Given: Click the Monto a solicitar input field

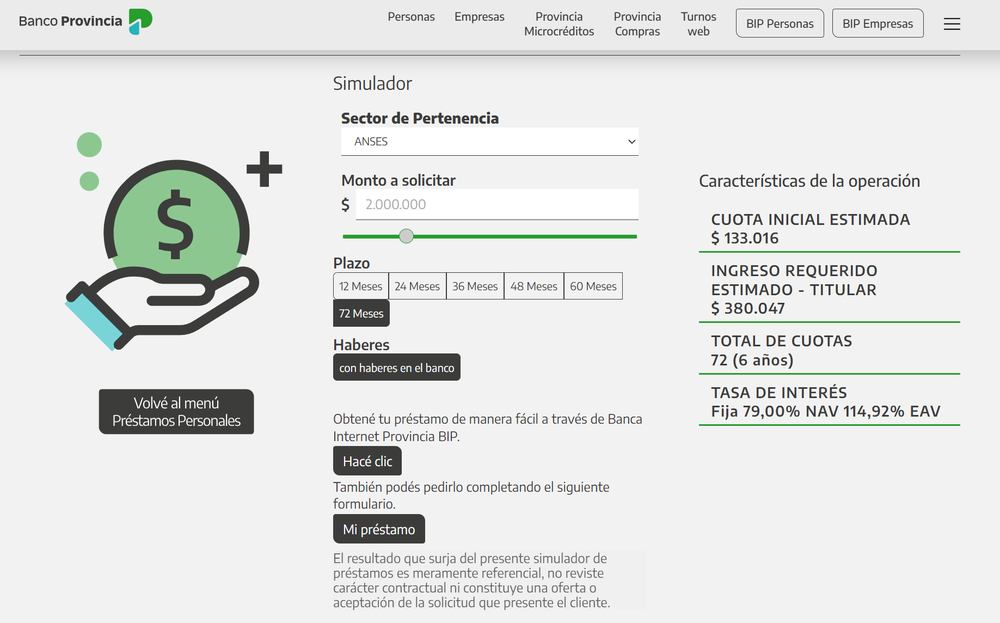Looking at the screenshot, I should (497, 204).
